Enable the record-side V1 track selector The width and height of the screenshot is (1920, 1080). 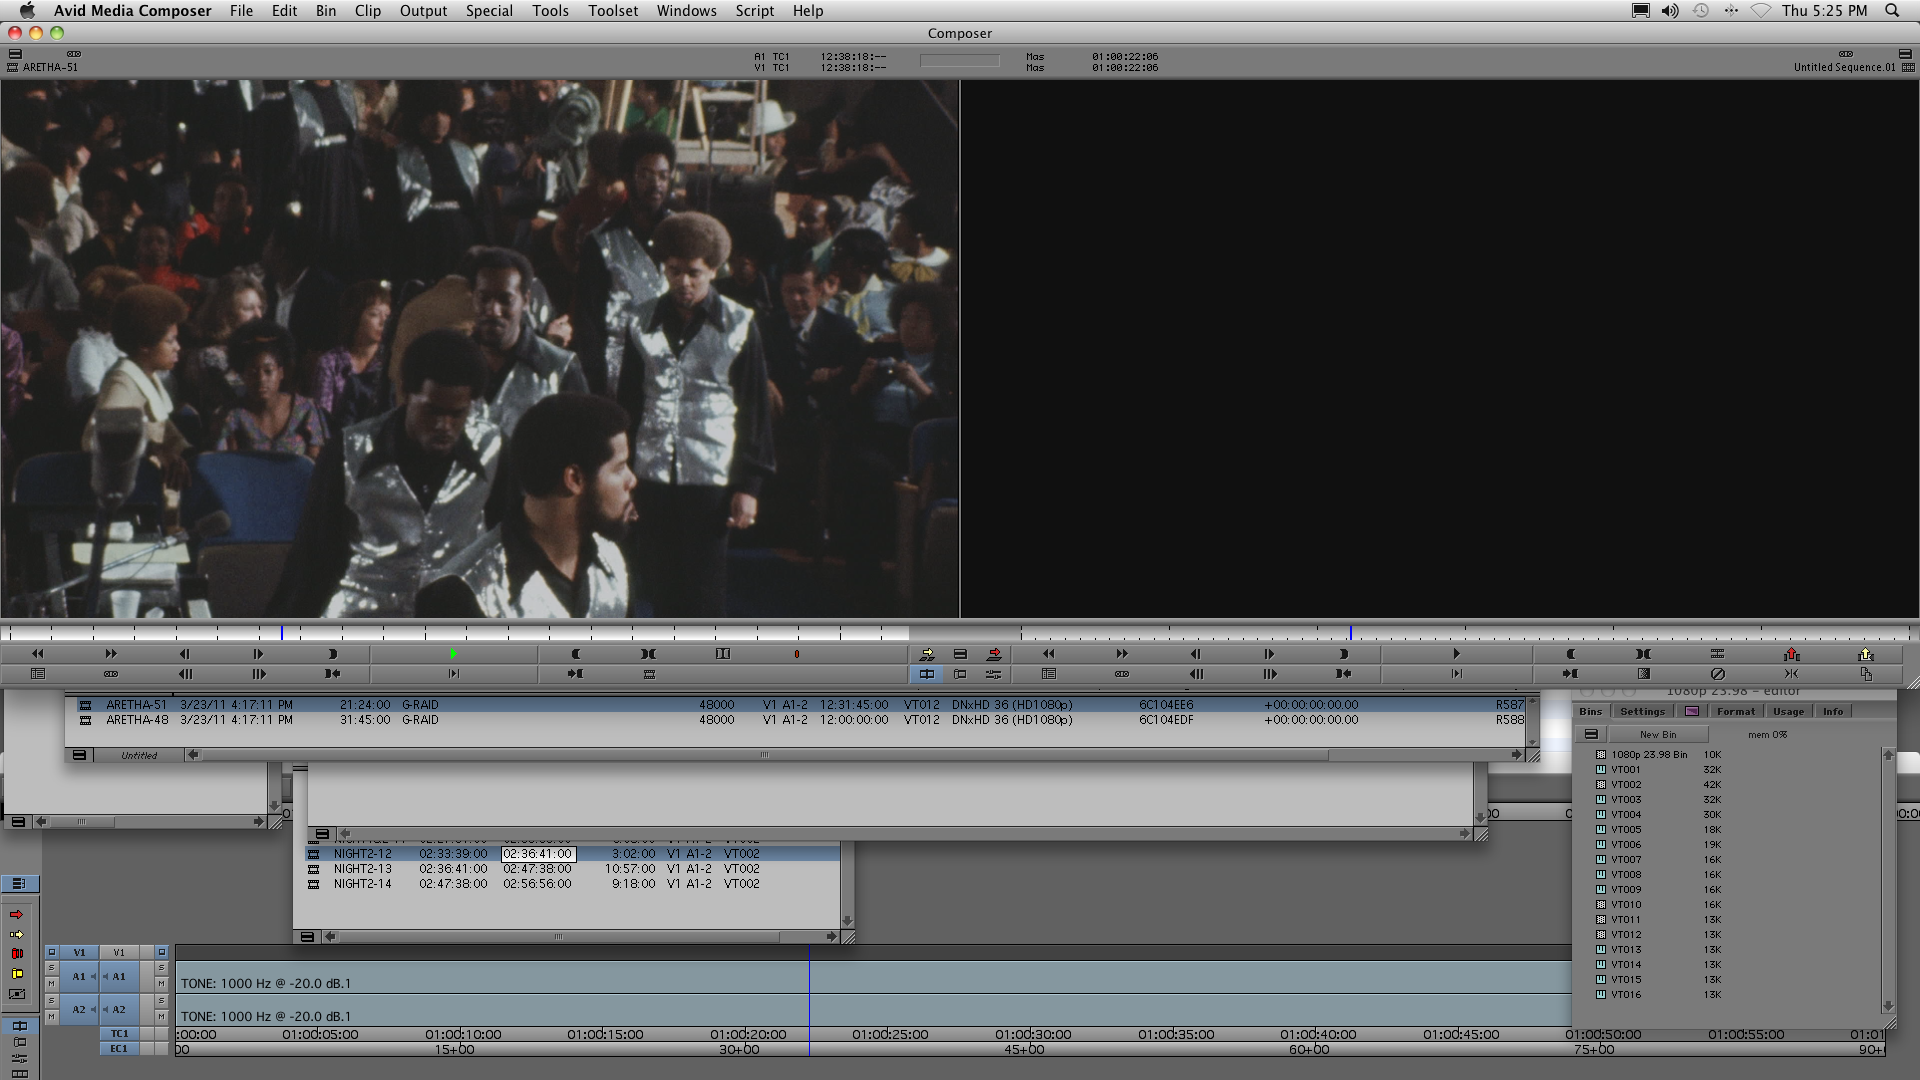click(x=119, y=952)
